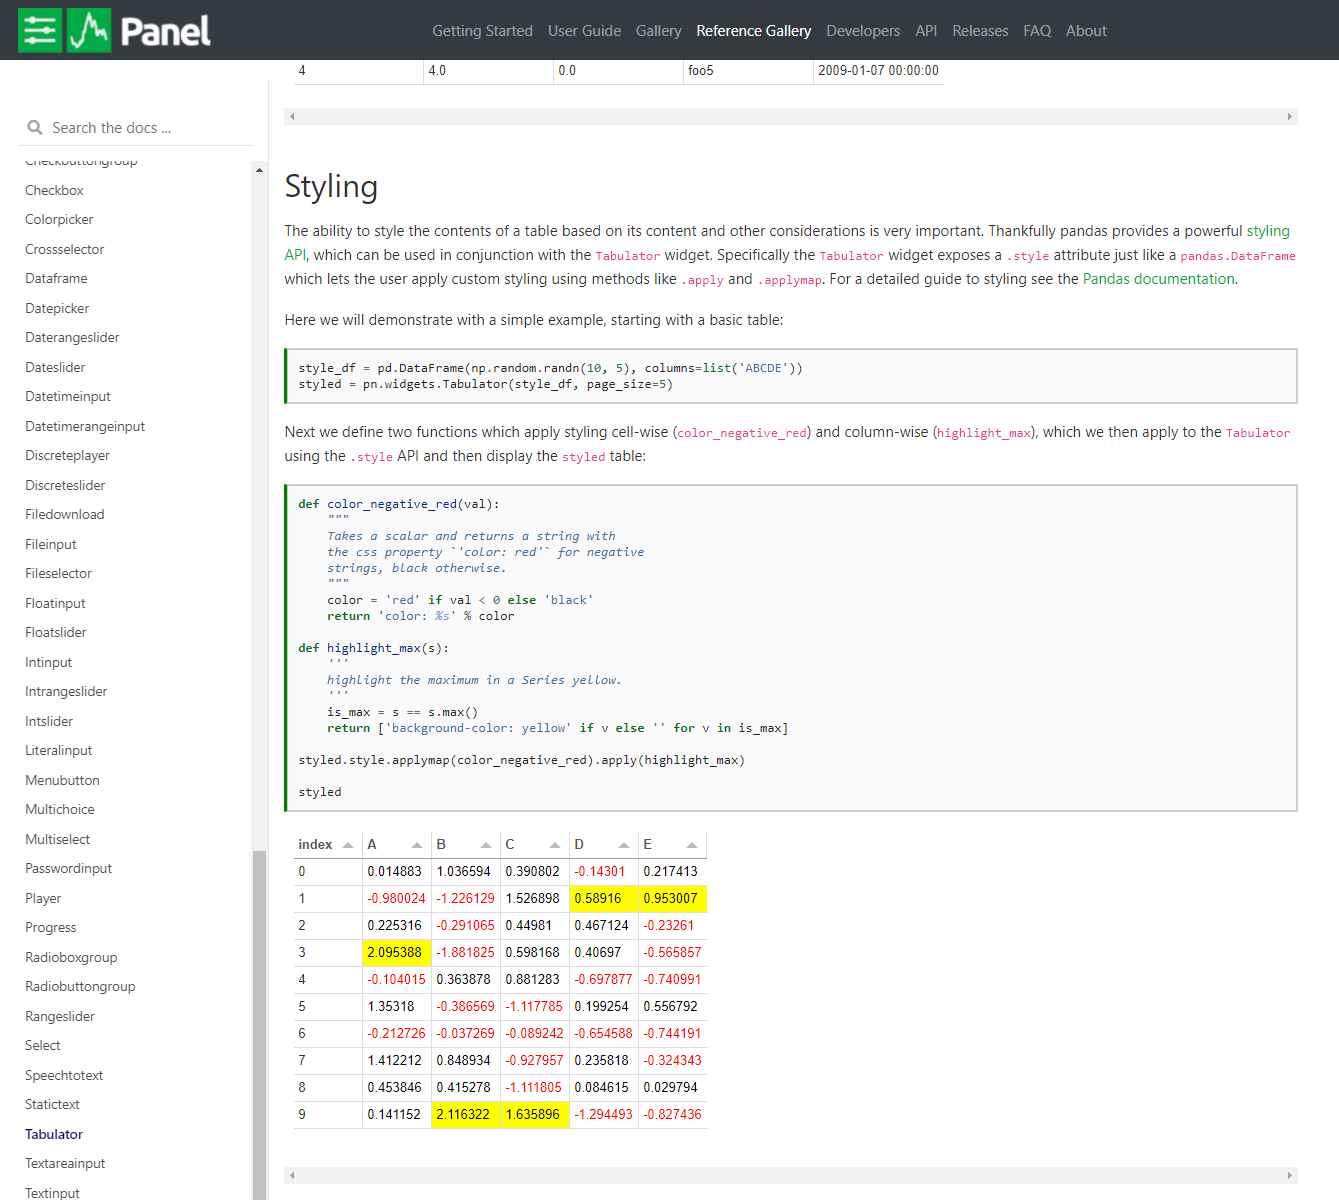Open Intrangeslider in sidebar list

(x=66, y=691)
